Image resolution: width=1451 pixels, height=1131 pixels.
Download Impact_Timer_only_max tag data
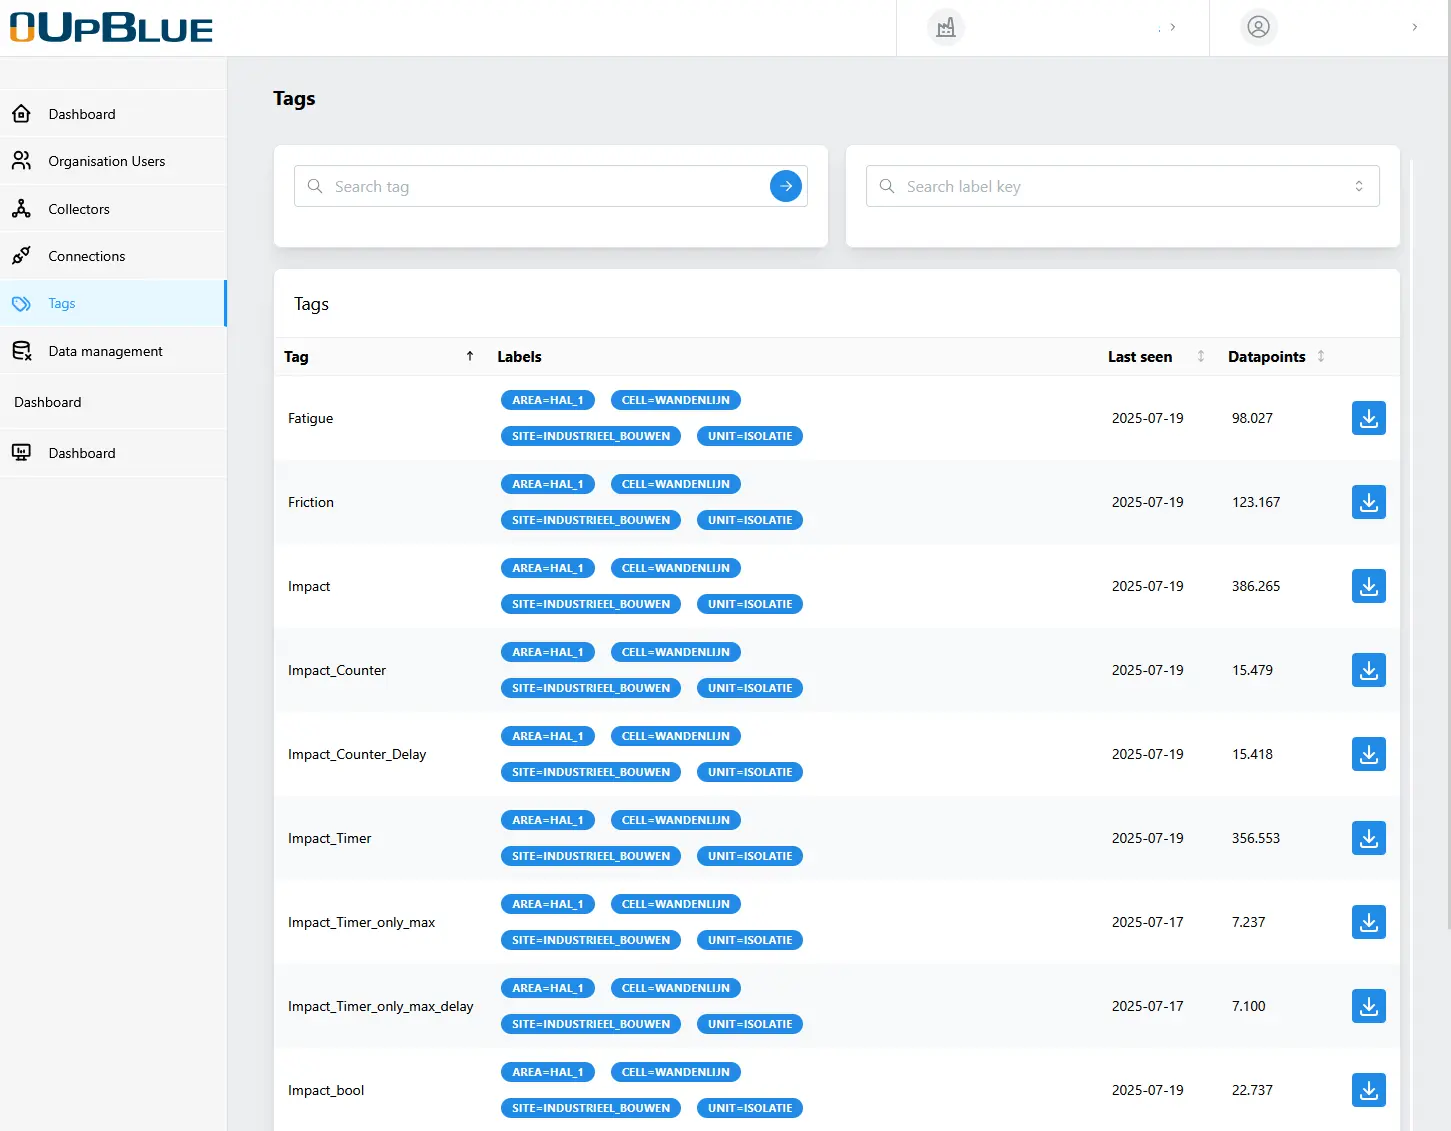pos(1368,922)
